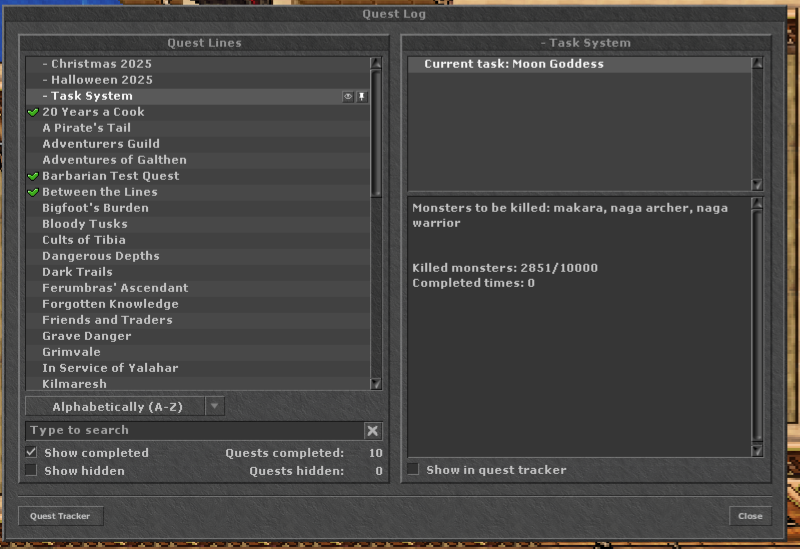This screenshot has width=800, height=549.
Task: Select Kilmaresh quest
Action: click(198, 384)
